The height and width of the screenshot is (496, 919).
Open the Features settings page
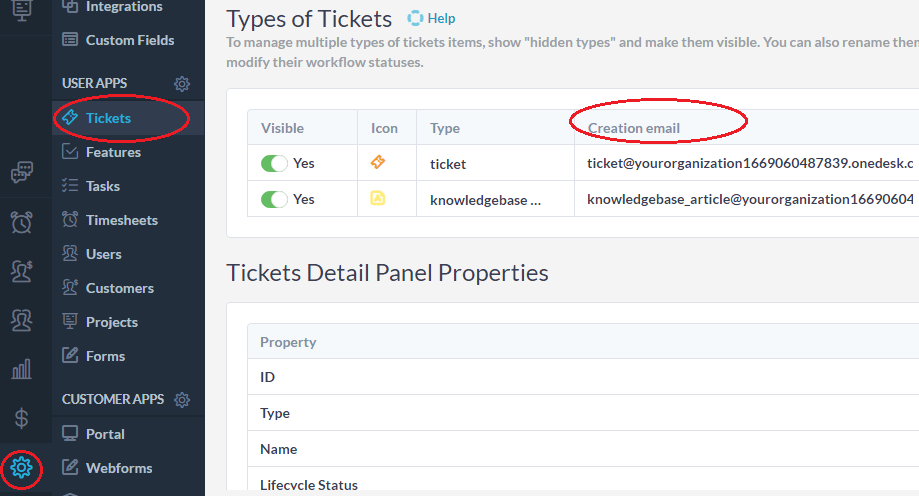tap(113, 152)
